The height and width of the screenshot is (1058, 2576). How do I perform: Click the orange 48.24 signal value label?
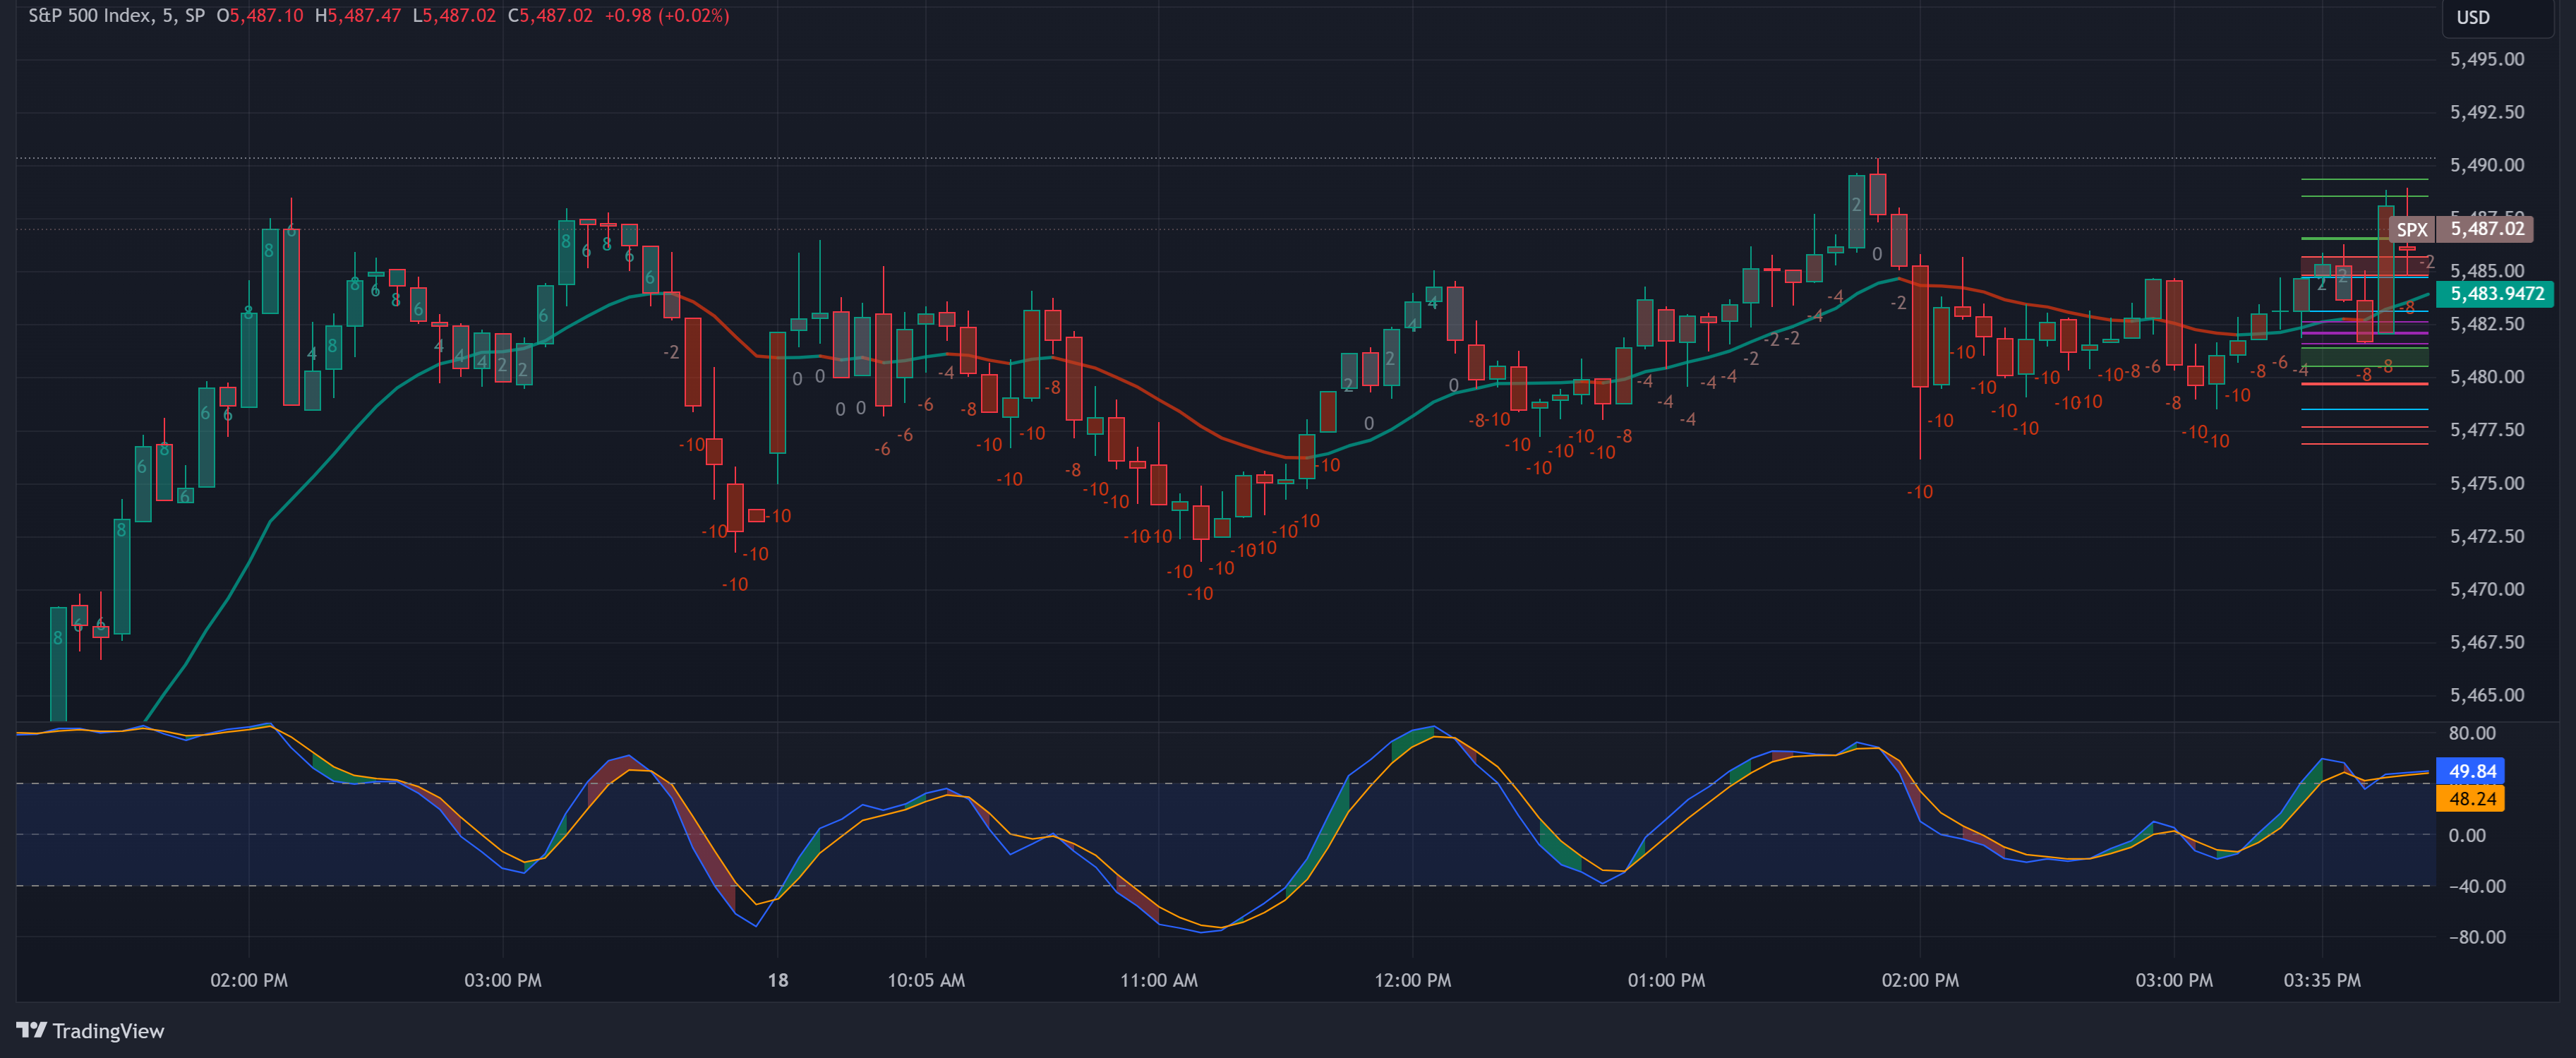[x=2471, y=798]
